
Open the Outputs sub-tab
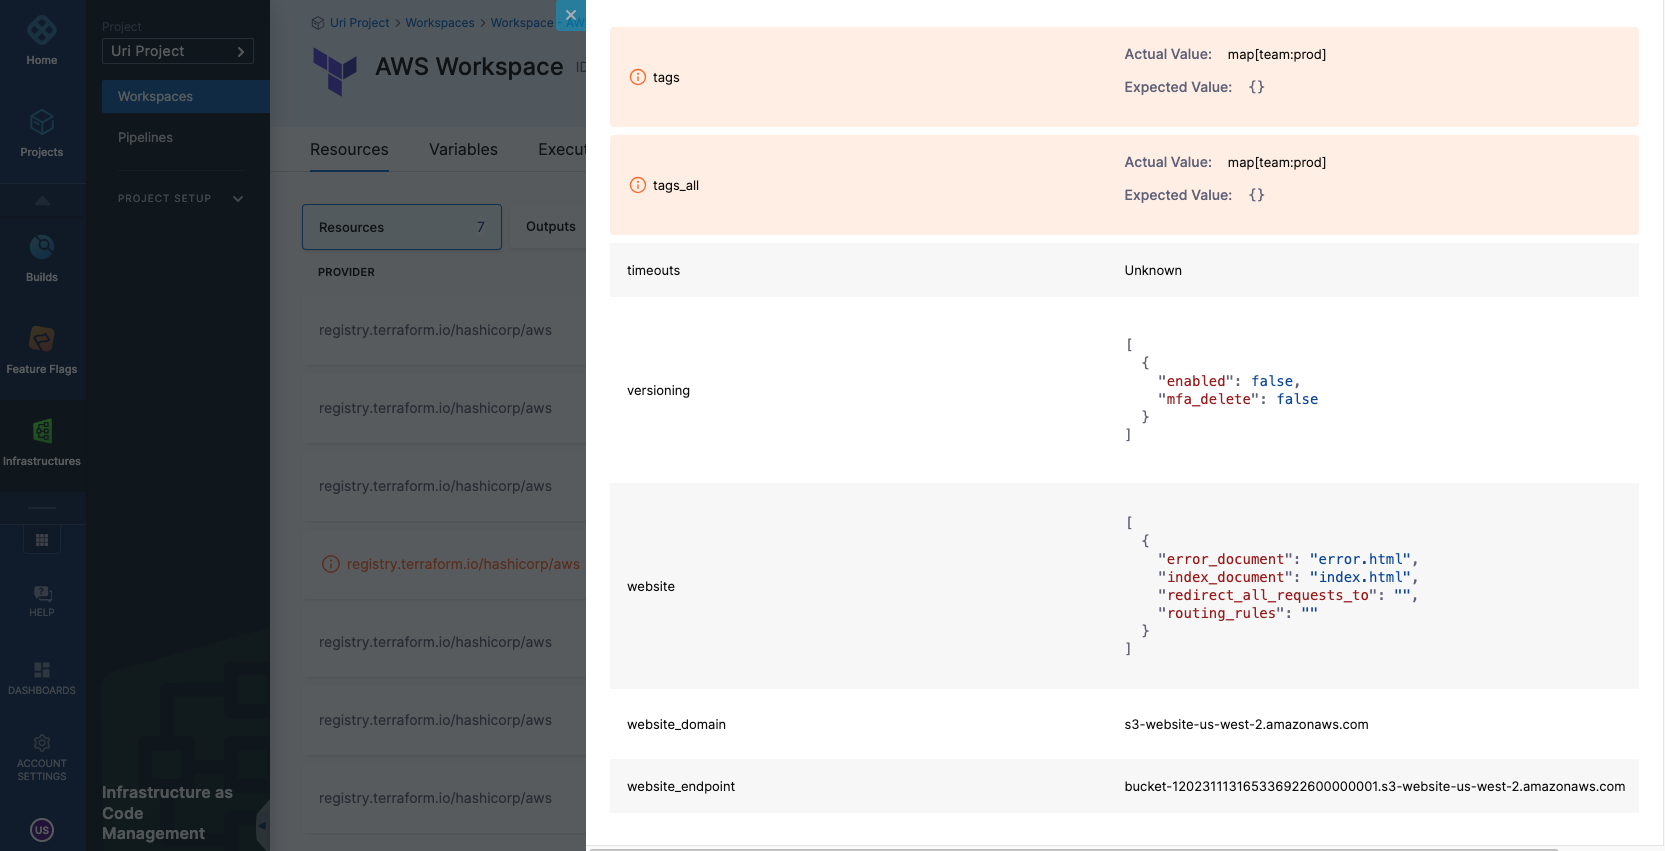point(550,227)
